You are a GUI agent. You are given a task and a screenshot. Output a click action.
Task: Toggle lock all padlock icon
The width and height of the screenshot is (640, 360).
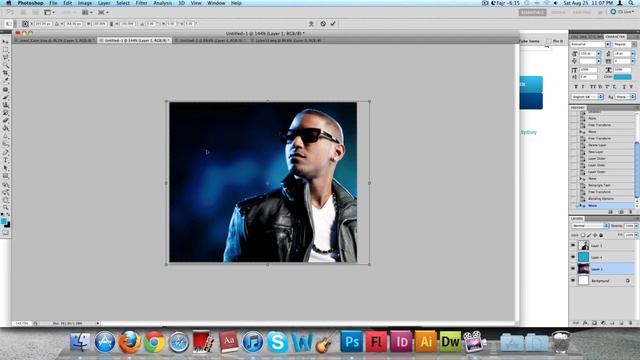601,235
